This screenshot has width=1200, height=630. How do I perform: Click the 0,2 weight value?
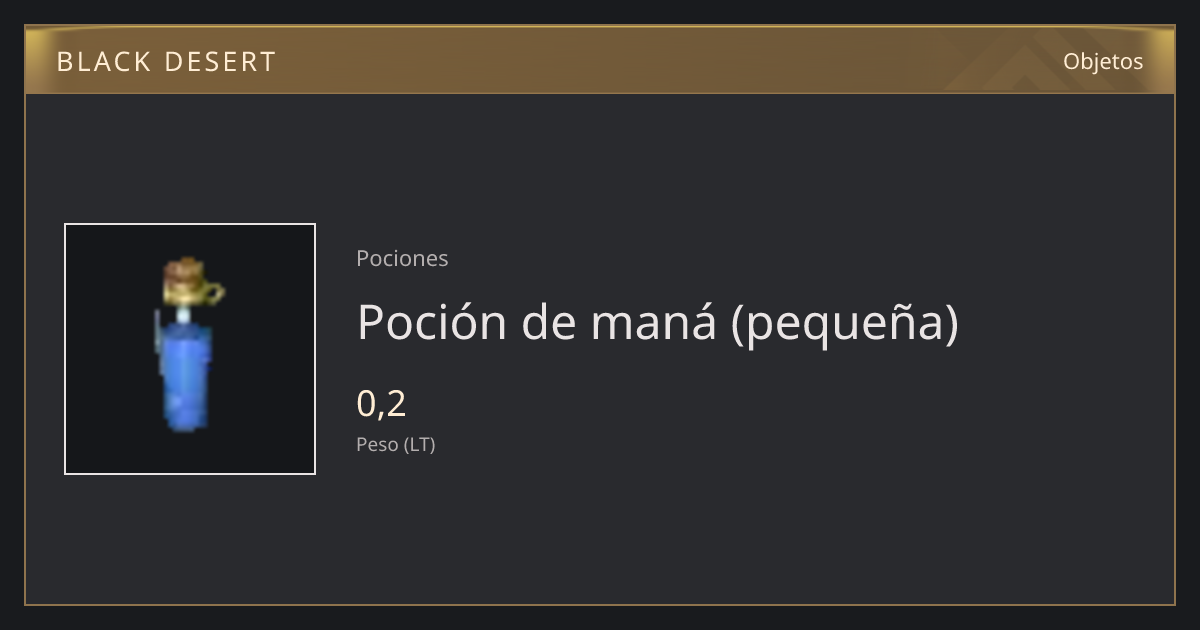click(x=382, y=404)
